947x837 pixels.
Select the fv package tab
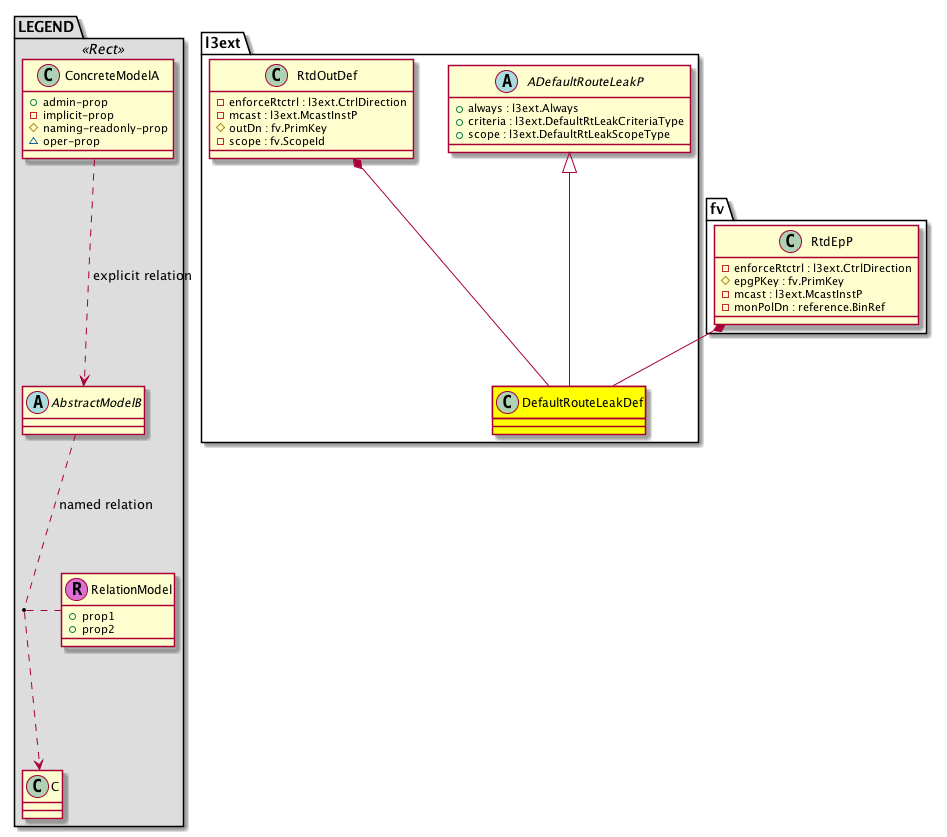[x=718, y=209]
